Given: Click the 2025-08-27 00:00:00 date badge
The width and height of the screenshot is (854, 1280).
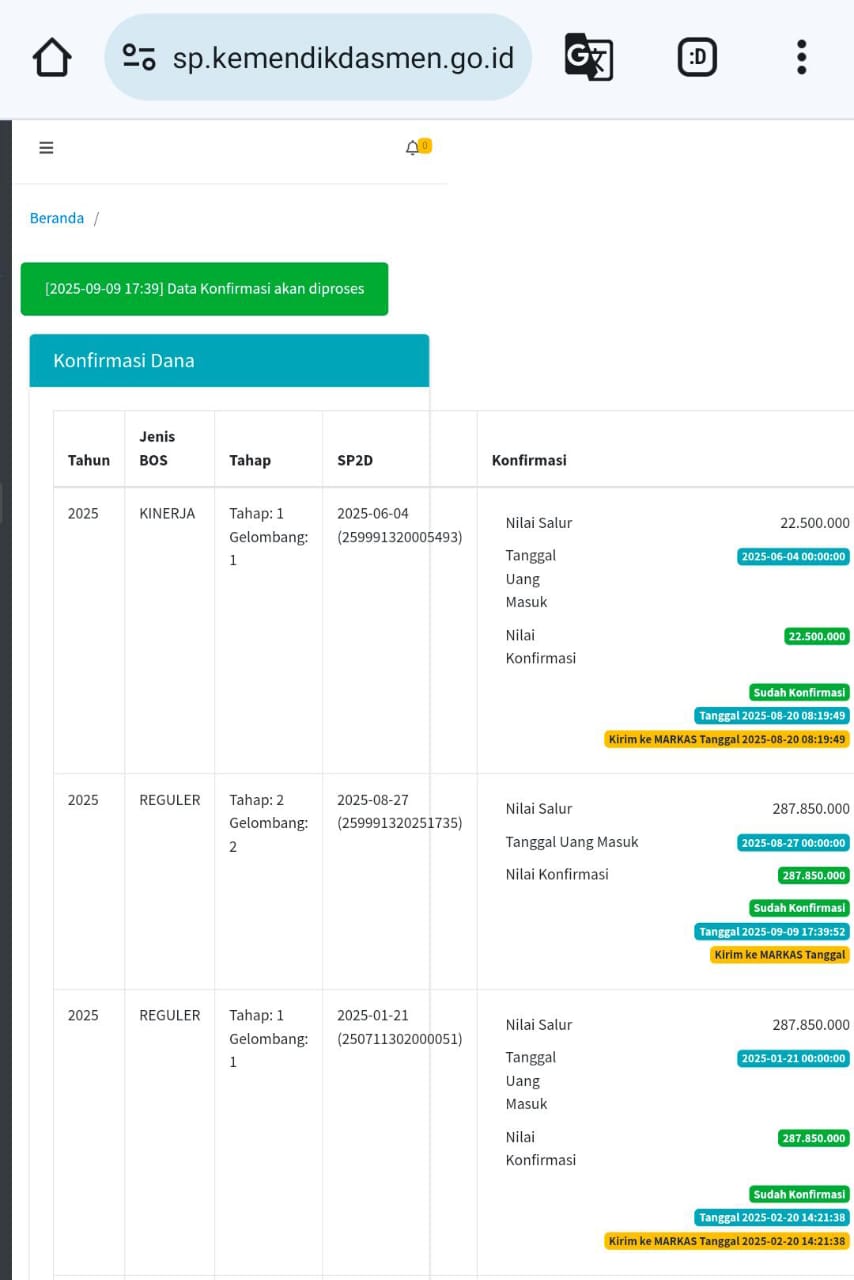Looking at the screenshot, I should pyautogui.click(x=793, y=843).
